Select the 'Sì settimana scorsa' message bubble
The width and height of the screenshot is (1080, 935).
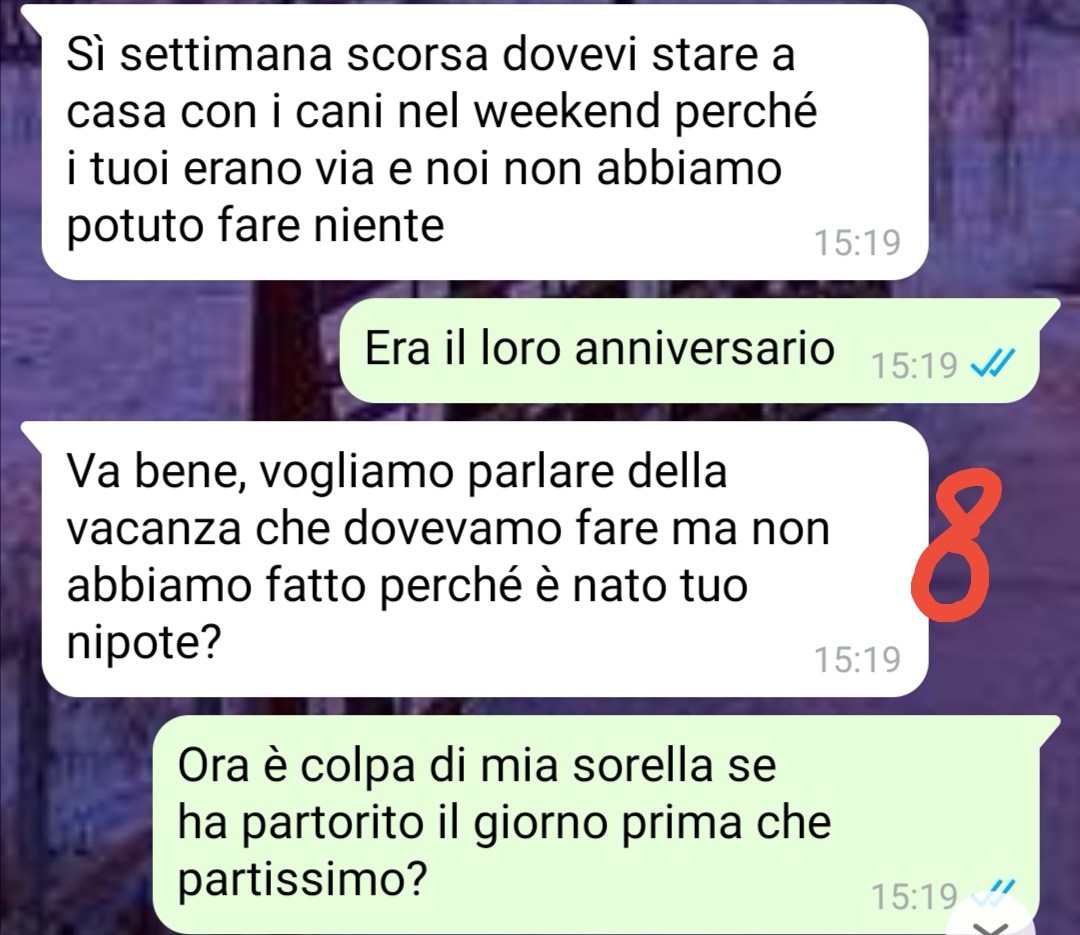click(x=484, y=142)
